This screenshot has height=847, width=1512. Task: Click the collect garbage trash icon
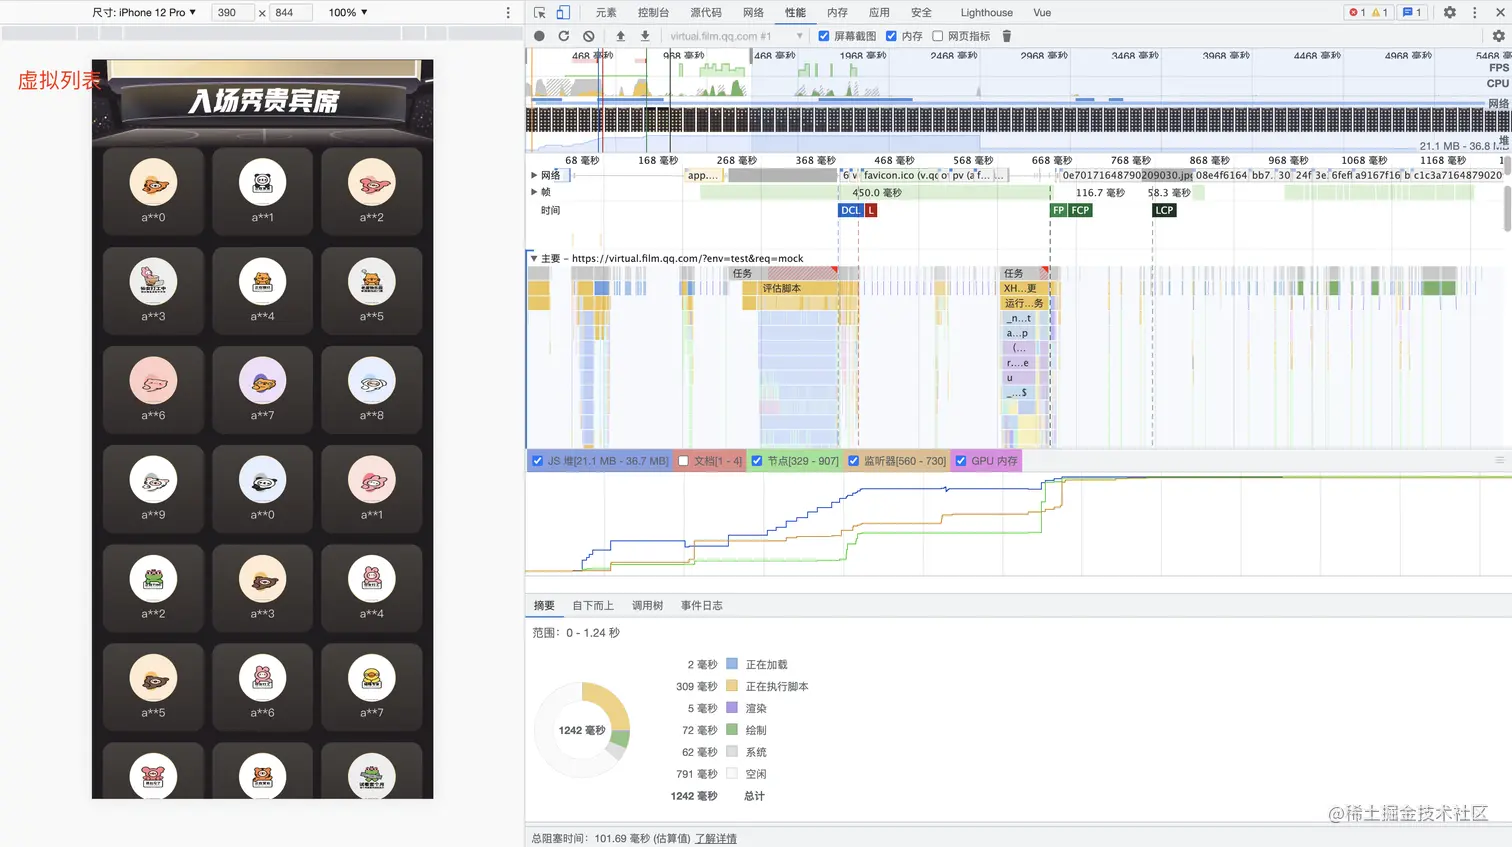click(1007, 36)
